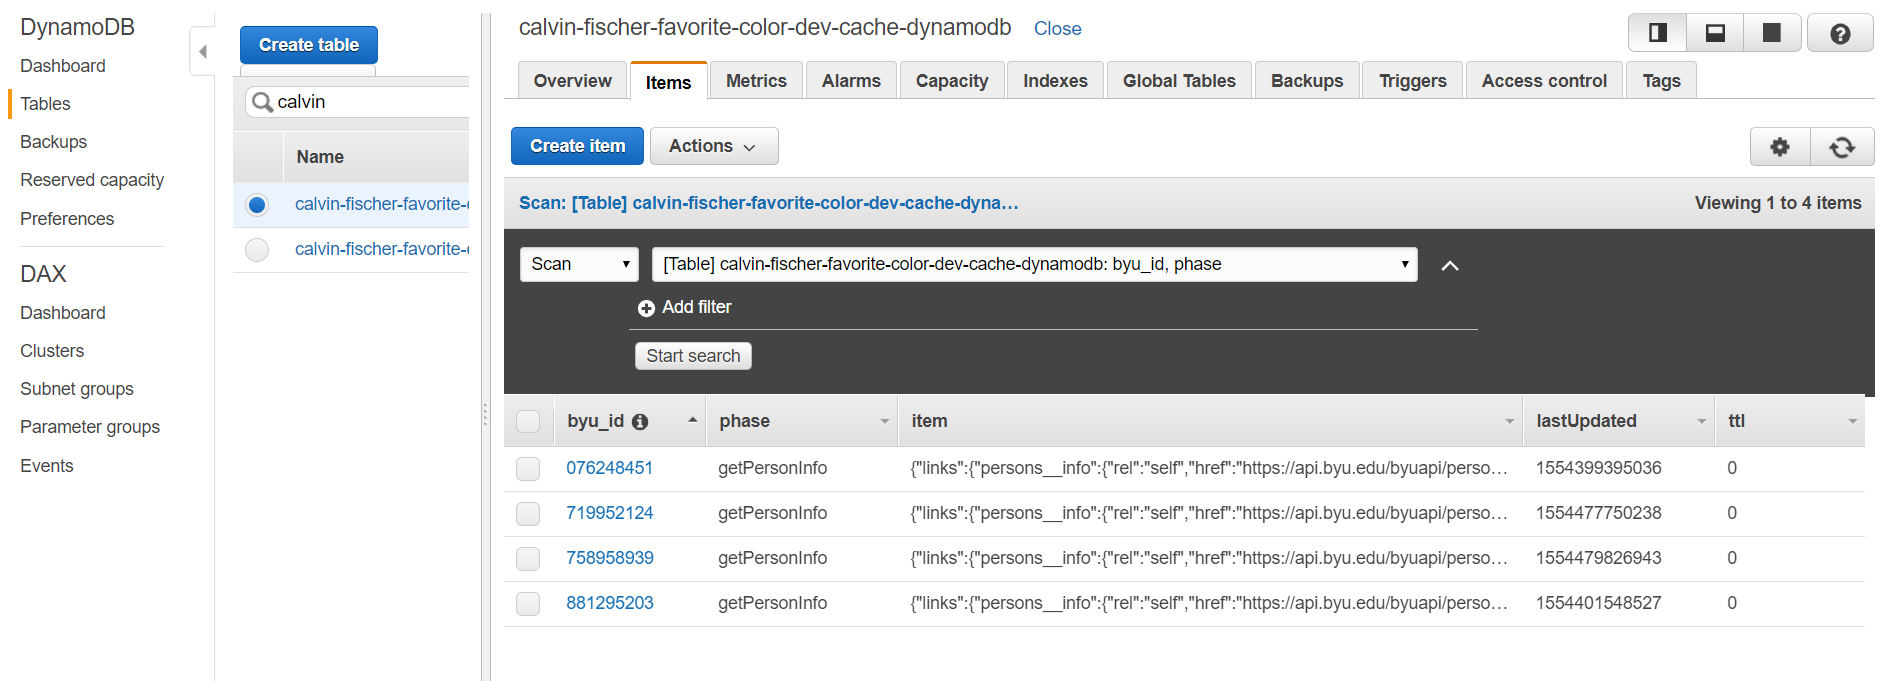The height and width of the screenshot is (681, 1879).
Task: Open the table index selection dropdown
Action: pos(1034,264)
